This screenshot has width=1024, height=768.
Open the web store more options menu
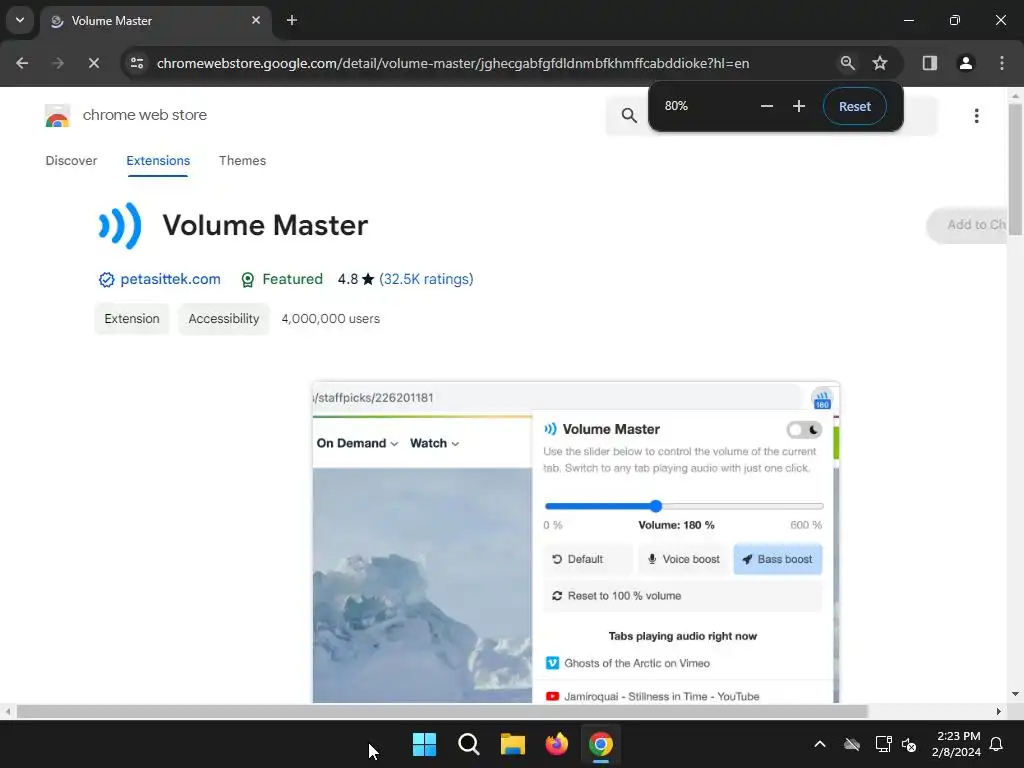[976, 116]
